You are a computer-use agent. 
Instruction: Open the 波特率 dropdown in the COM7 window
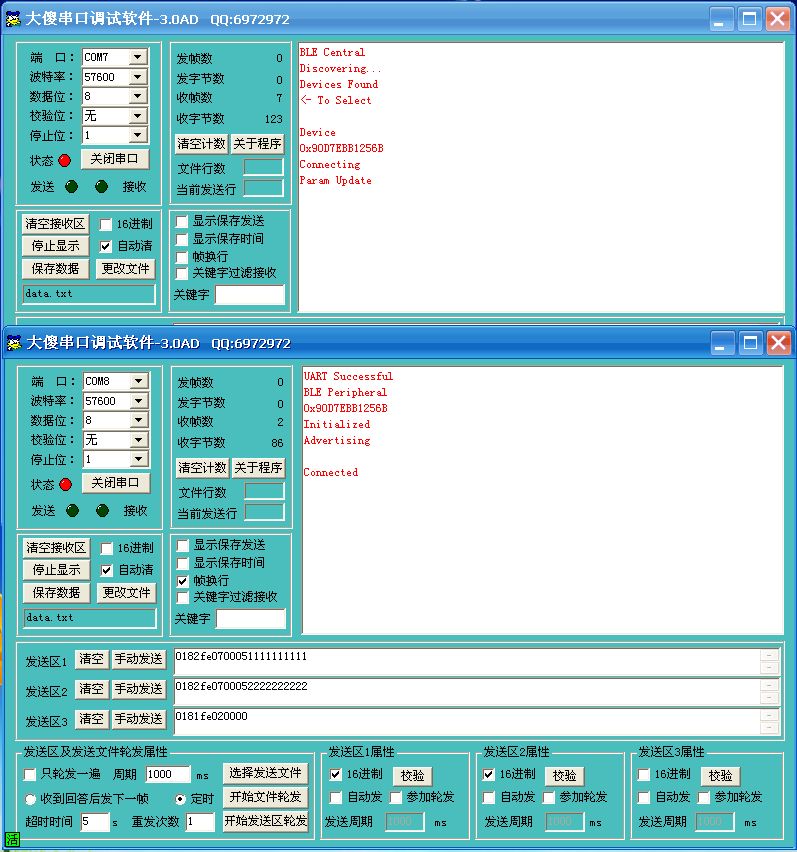[138, 77]
